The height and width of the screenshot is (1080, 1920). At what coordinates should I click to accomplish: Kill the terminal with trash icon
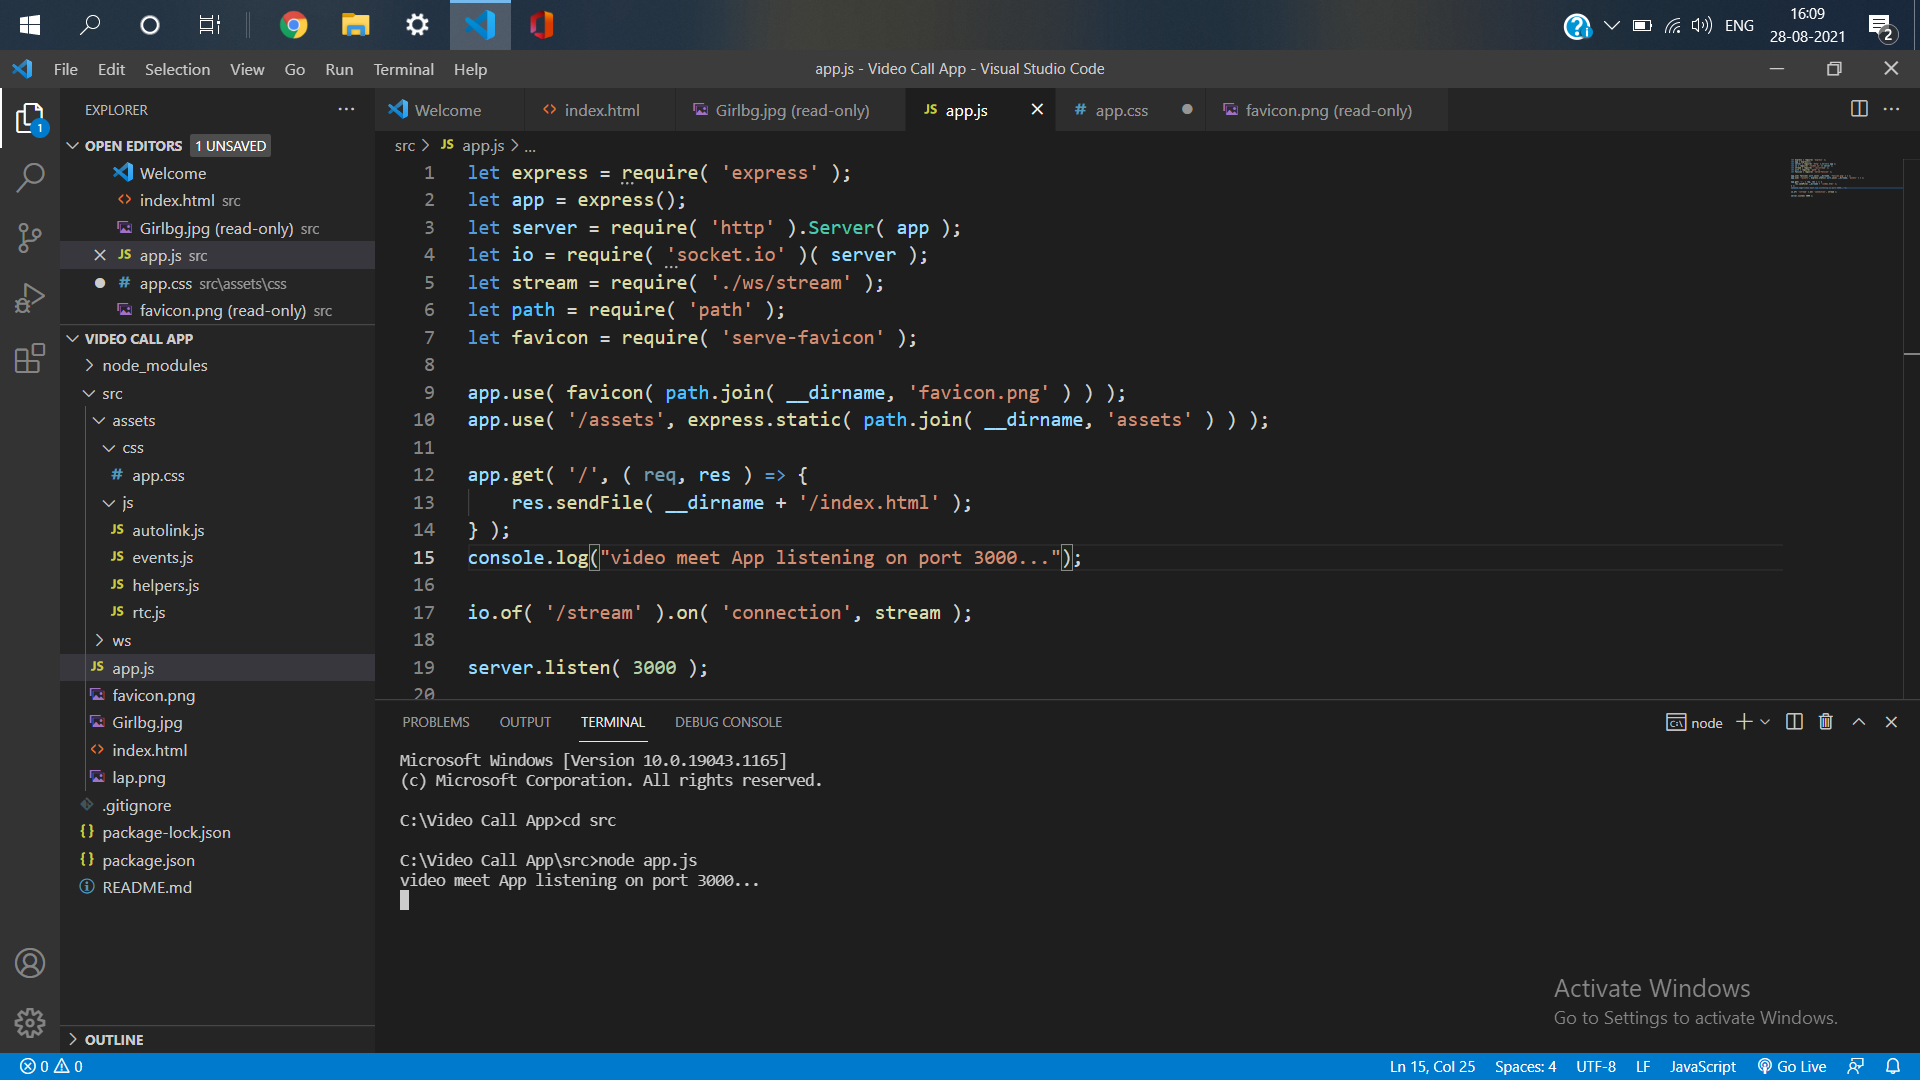[1826, 722]
